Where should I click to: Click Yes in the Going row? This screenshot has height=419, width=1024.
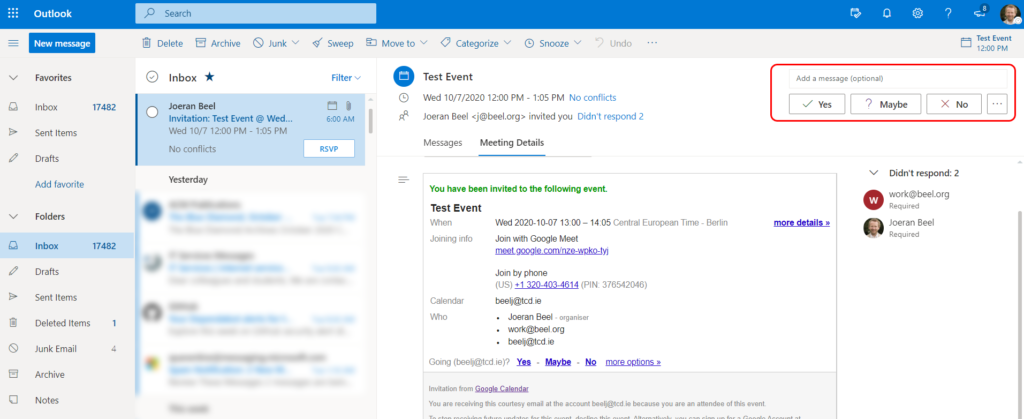(x=523, y=362)
